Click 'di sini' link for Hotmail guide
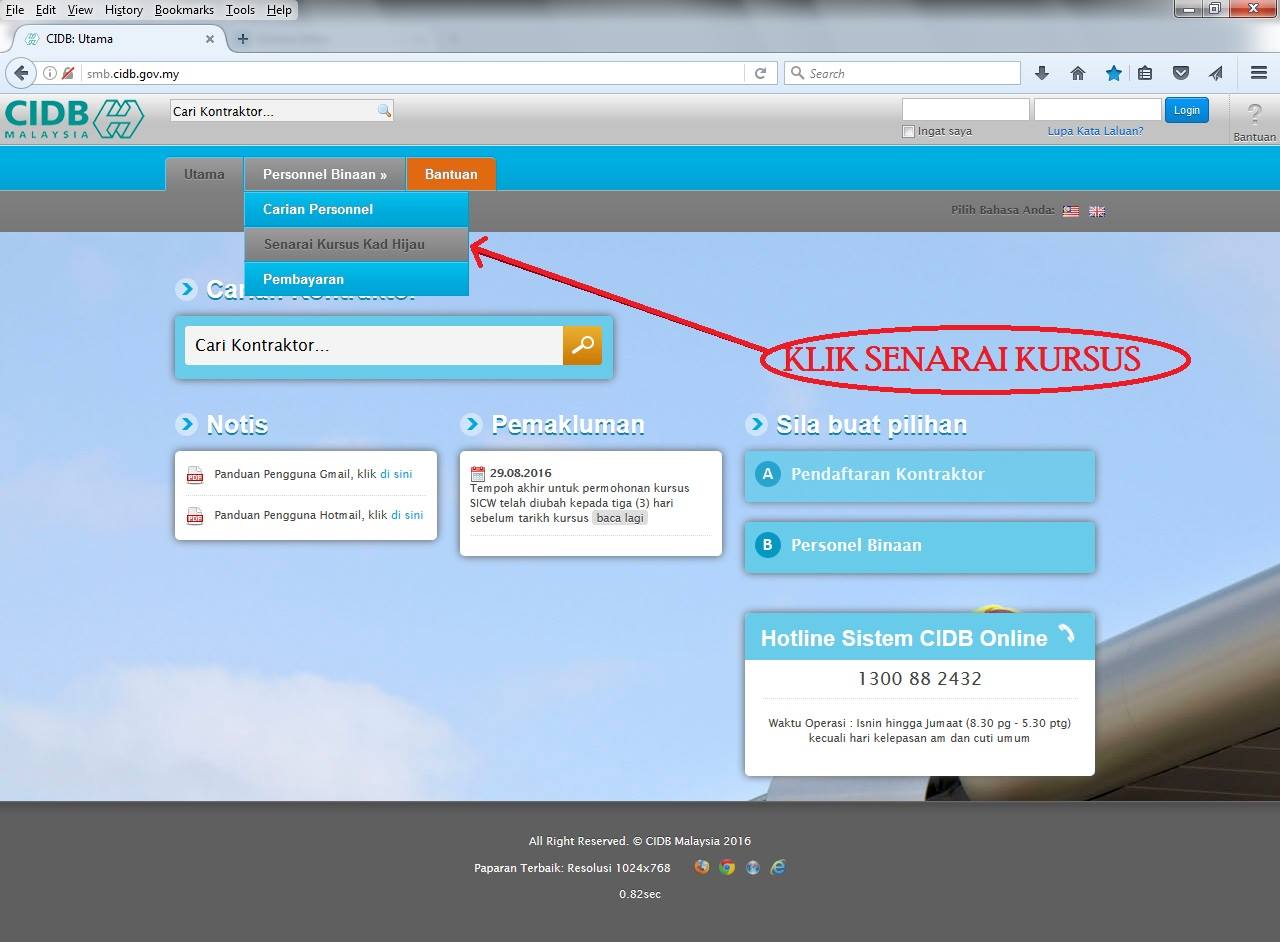1280x942 pixels. [x=407, y=515]
